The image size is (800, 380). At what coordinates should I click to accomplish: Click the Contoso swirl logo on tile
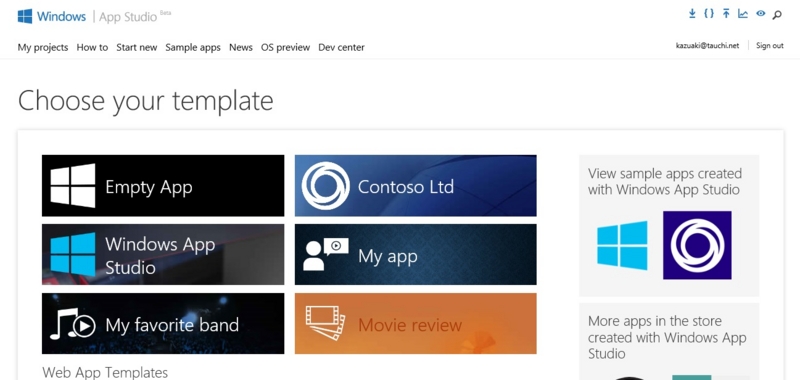point(326,186)
